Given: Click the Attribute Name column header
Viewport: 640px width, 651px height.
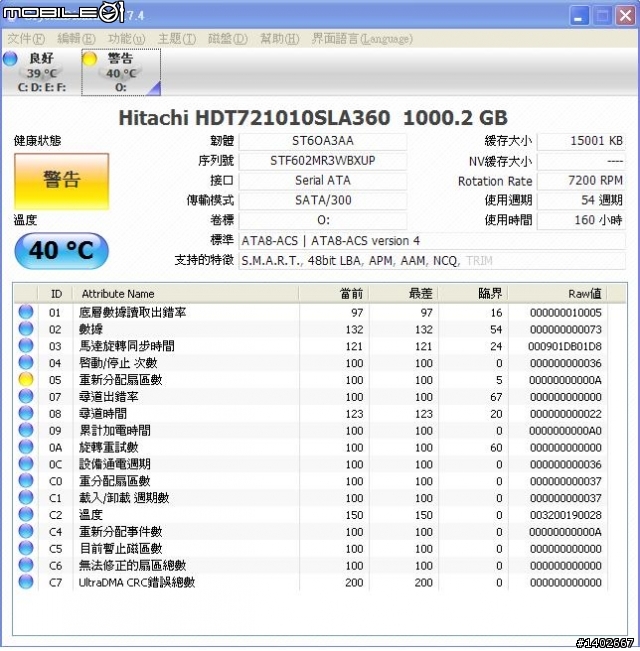Looking at the screenshot, I should tap(186, 294).
